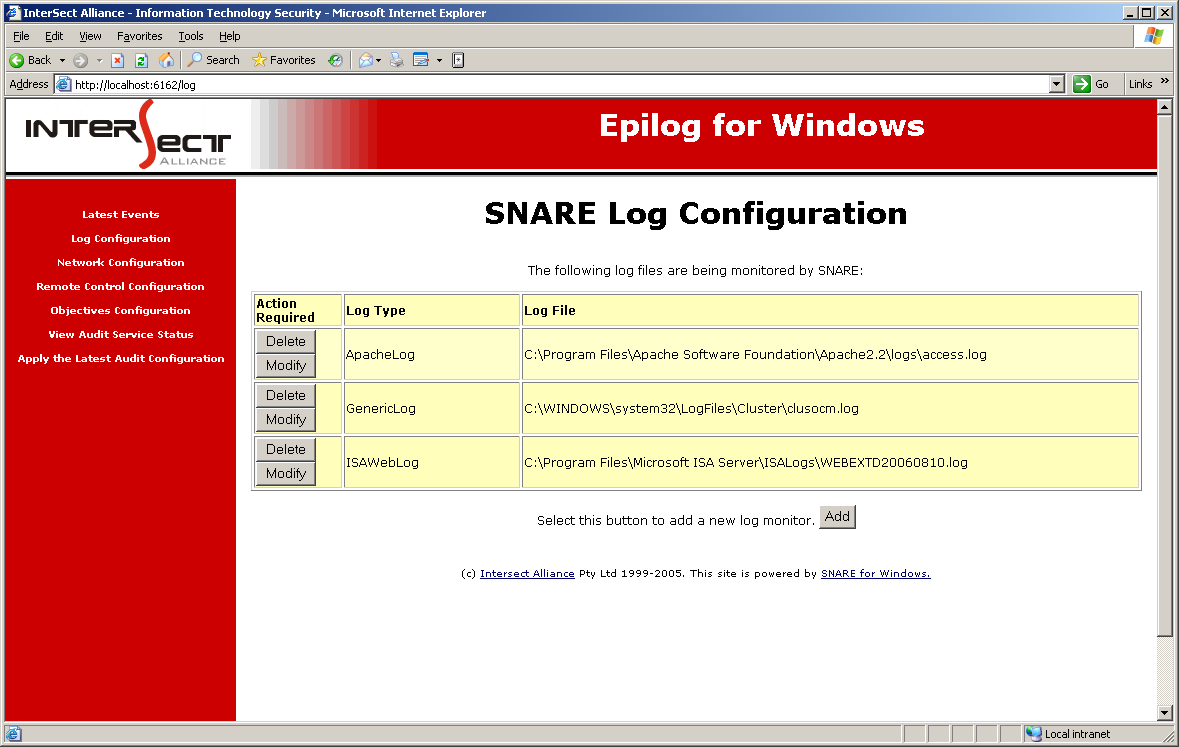Open the Edit button dropdown arrow

(439, 60)
